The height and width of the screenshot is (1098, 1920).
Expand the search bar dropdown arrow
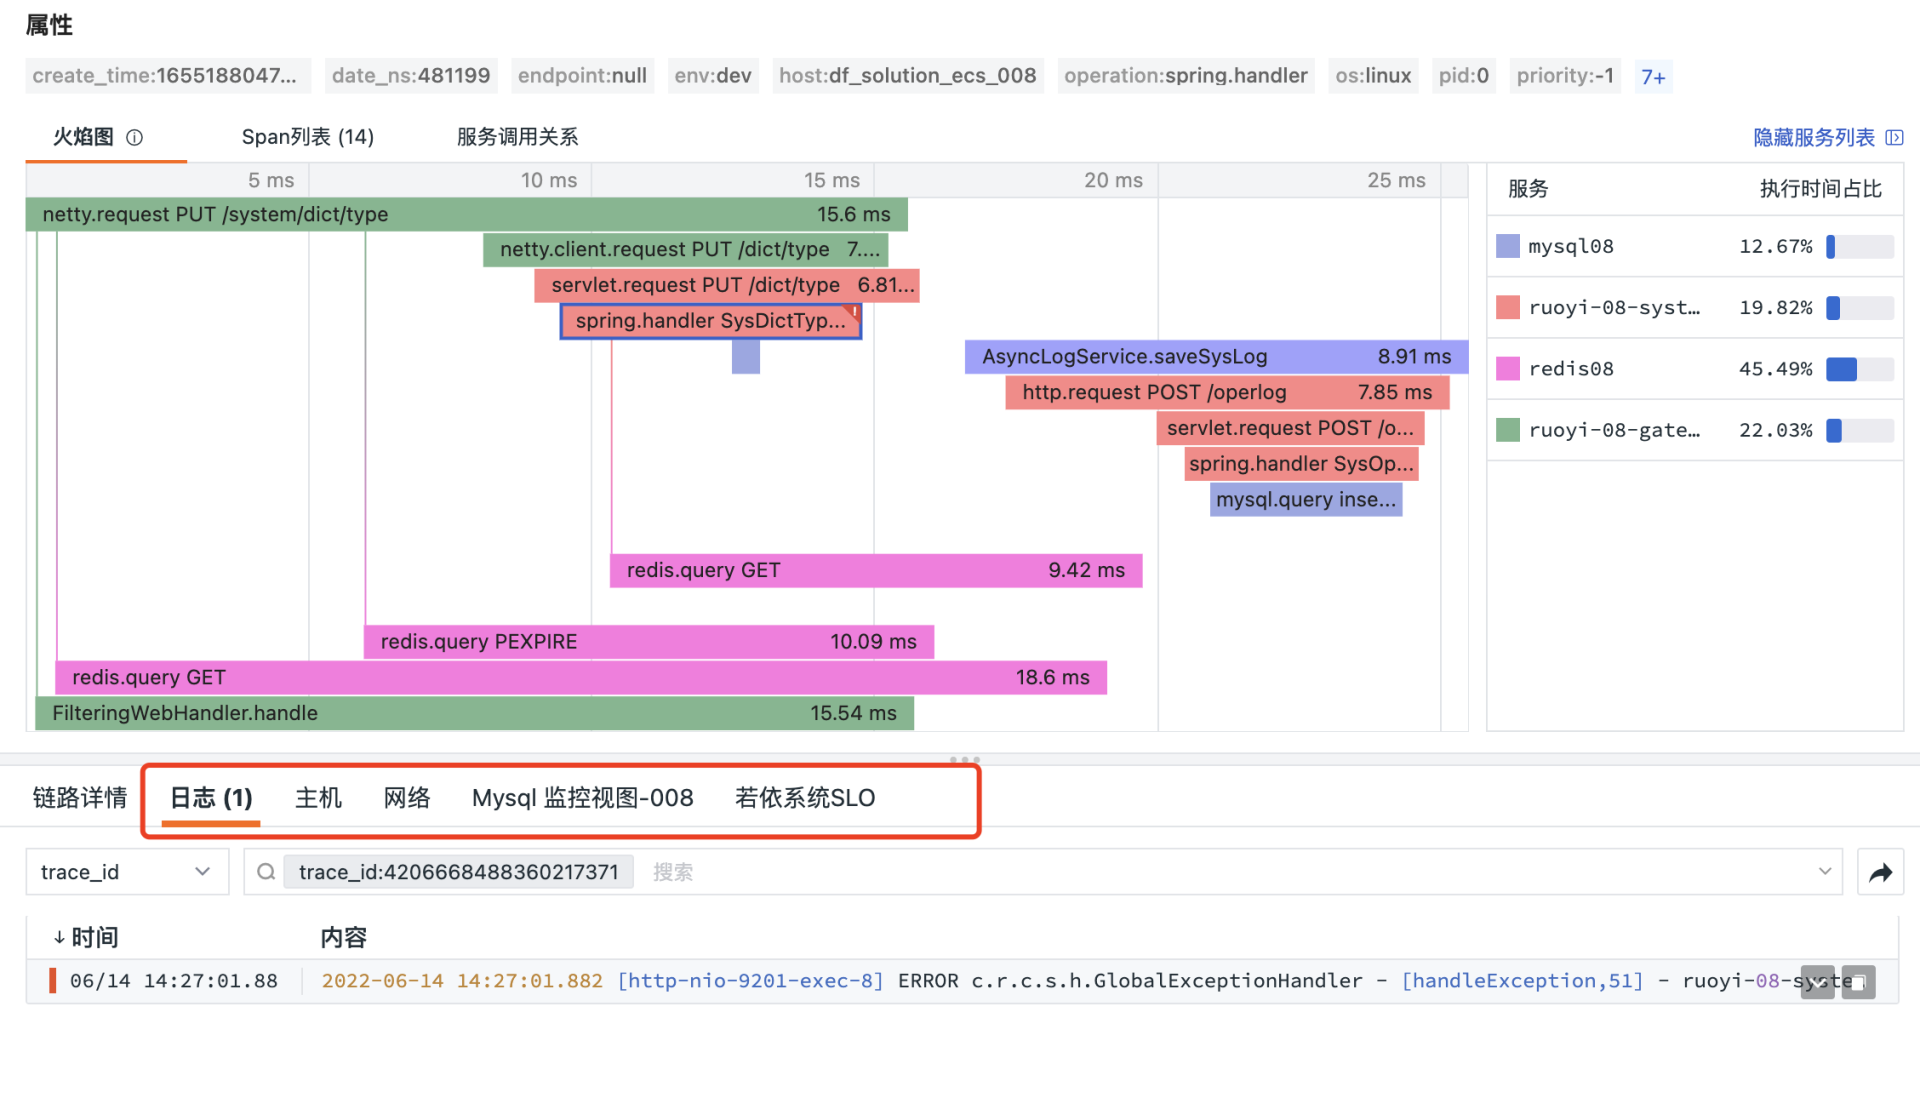coord(1824,872)
